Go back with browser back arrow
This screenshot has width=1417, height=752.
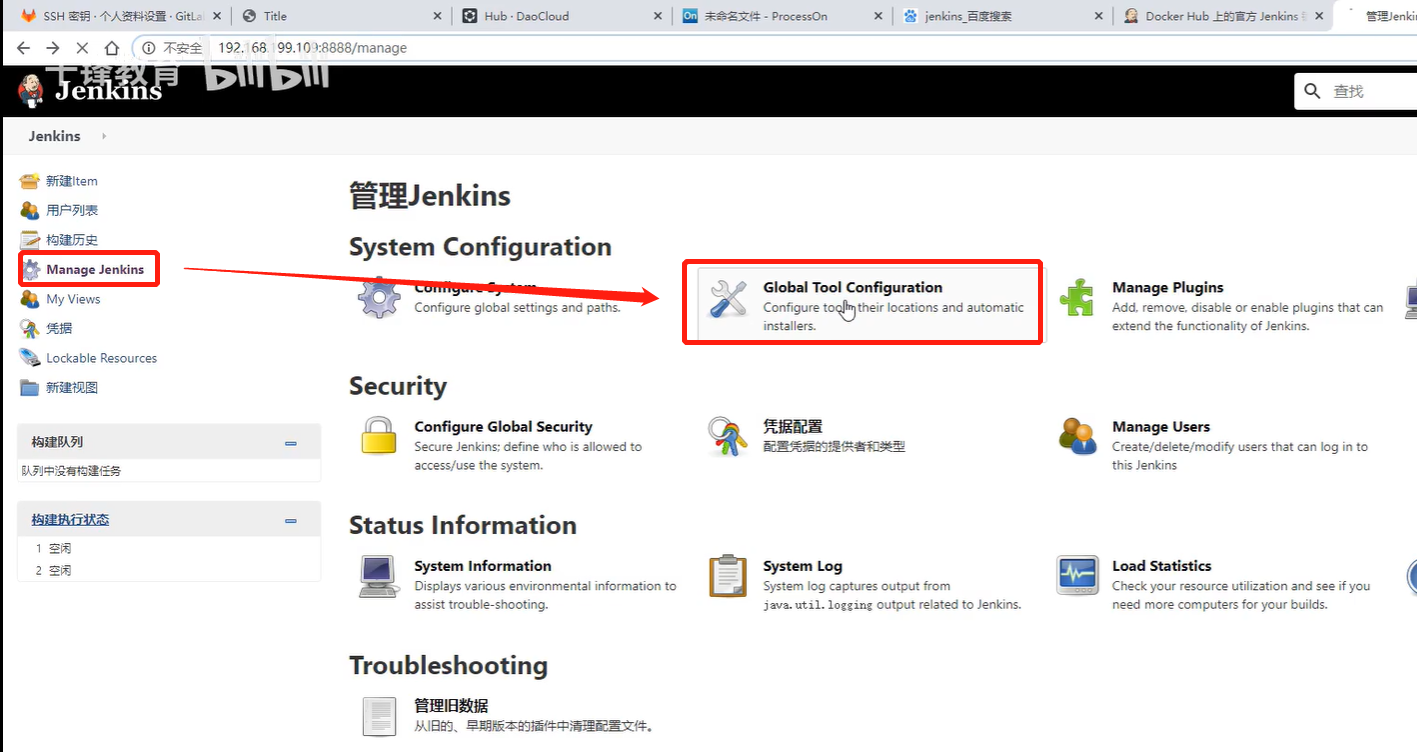[x=23, y=48]
